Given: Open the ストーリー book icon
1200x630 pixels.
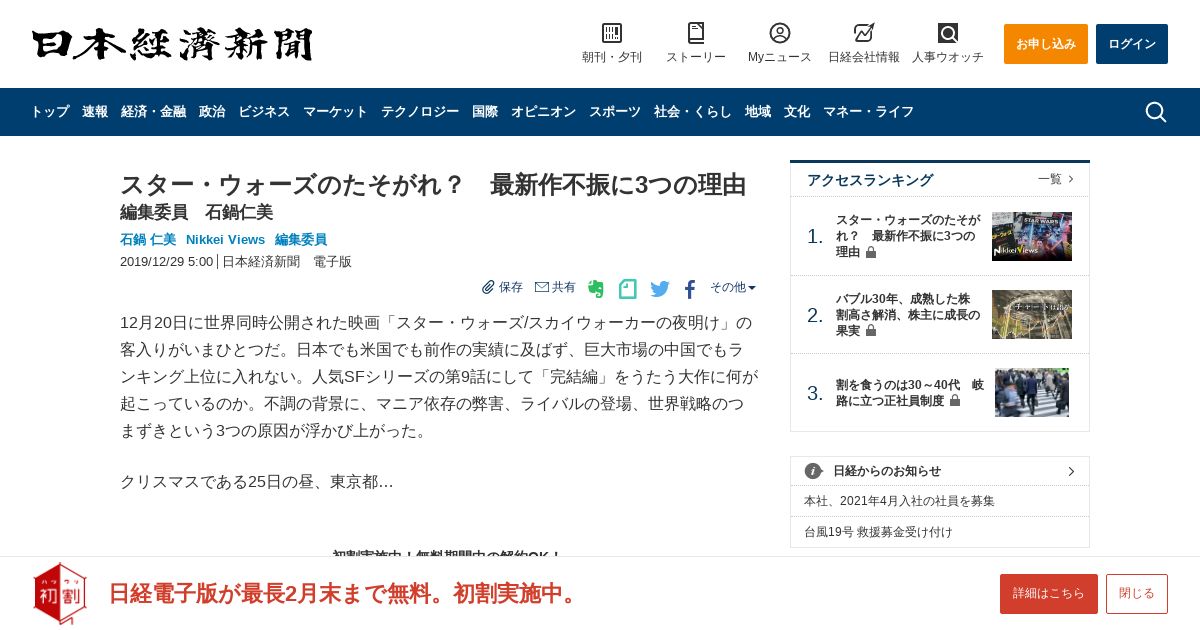Looking at the screenshot, I should pyautogui.click(x=696, y=33).
